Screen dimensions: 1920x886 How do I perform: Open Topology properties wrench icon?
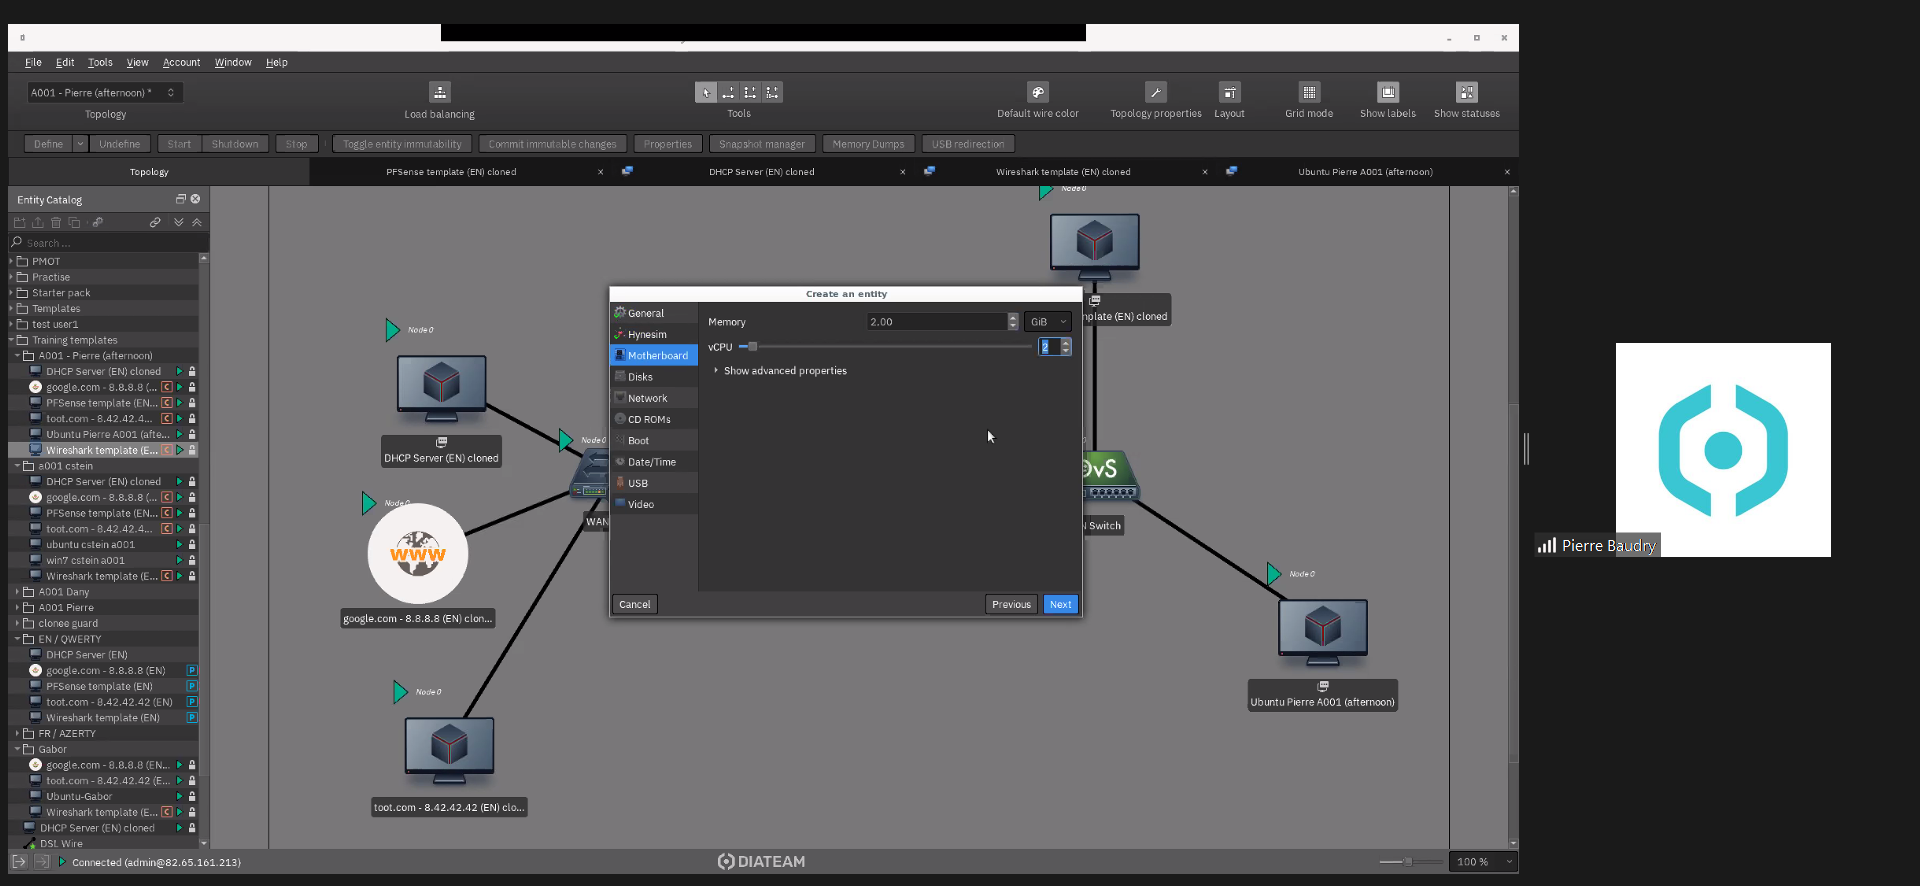[x=1155, y=93]
